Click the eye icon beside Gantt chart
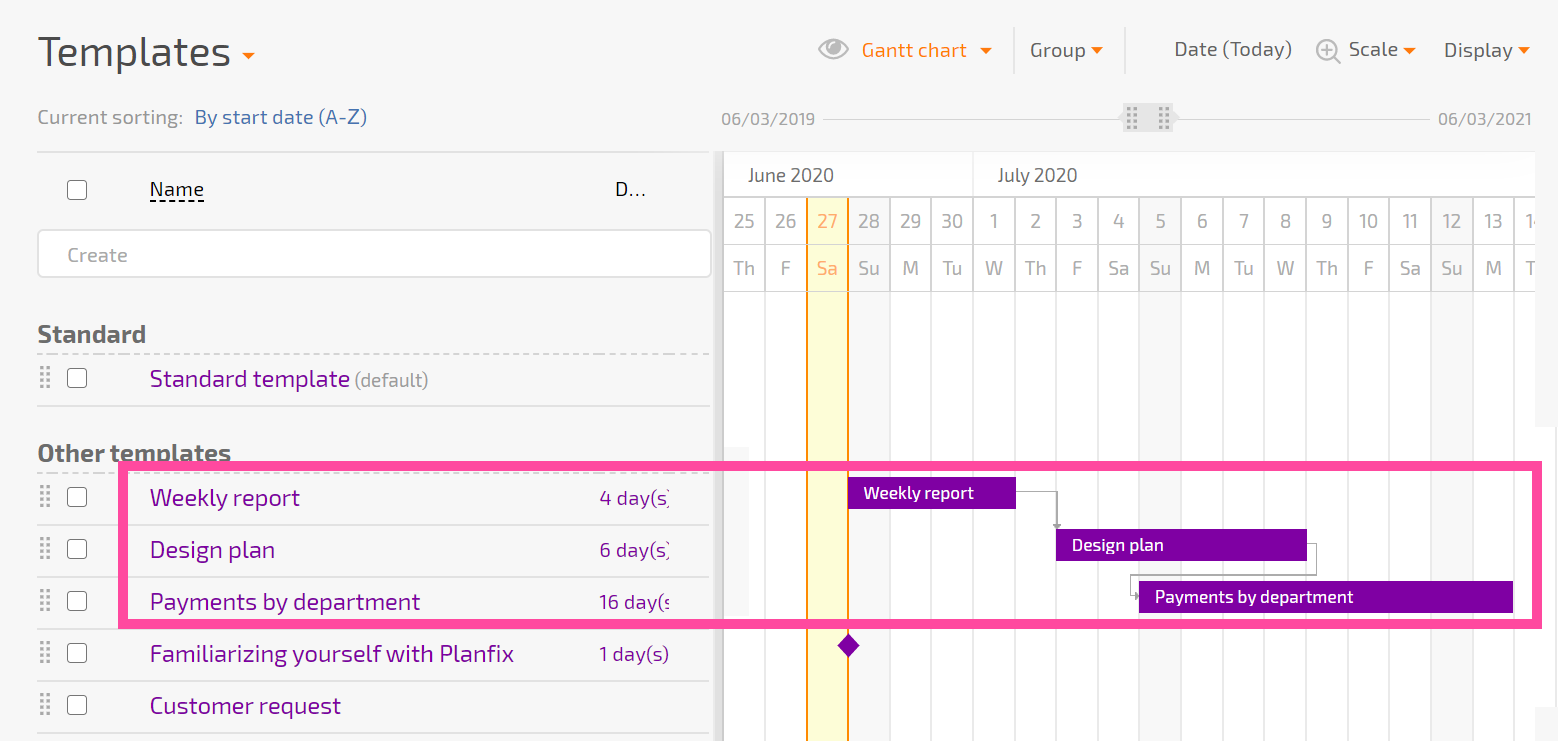Image resolution: width=1558 pixels, height=741 pixels. tap(833, 50)
